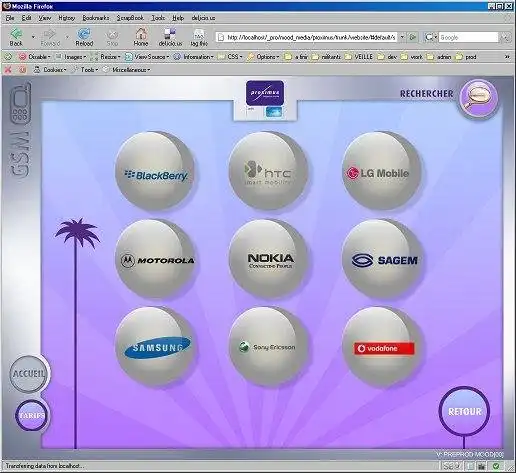Open the ScrapBook menu
The height and width of the screenshot is (473, 516).
(130, 18)
